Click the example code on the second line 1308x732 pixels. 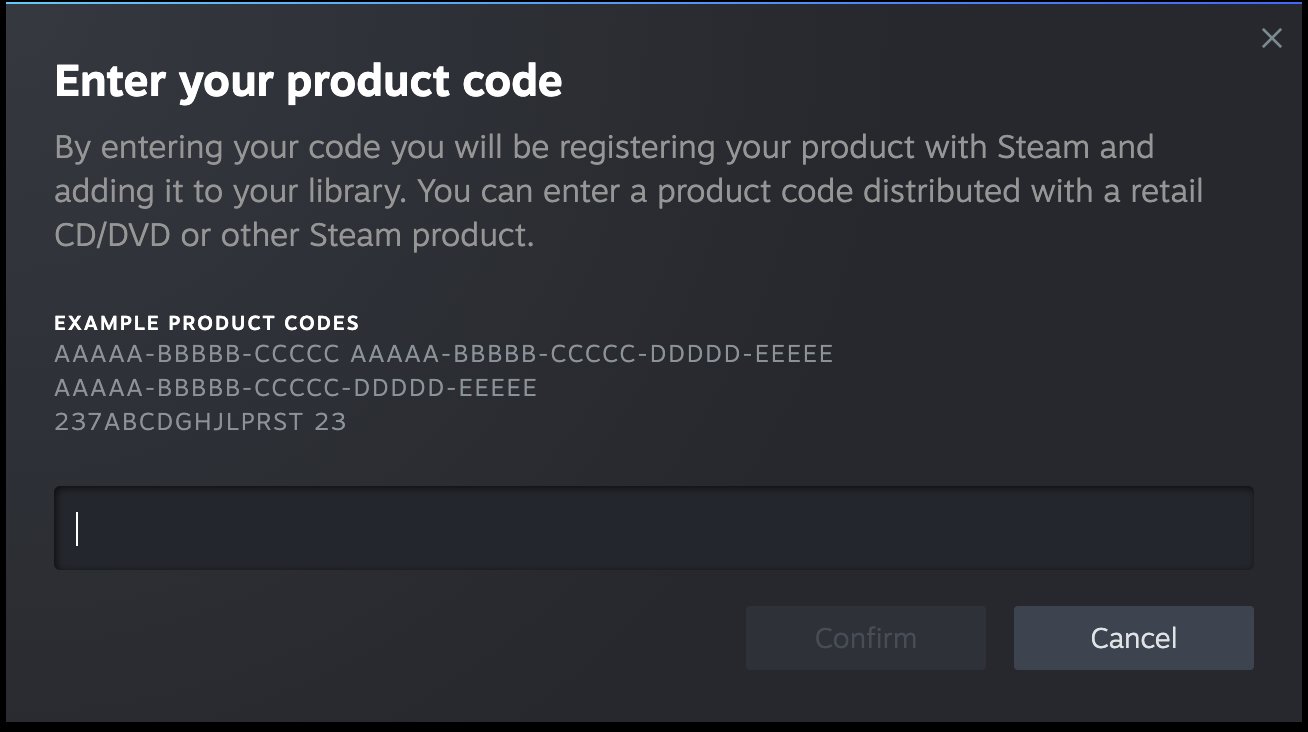(295, 388)
